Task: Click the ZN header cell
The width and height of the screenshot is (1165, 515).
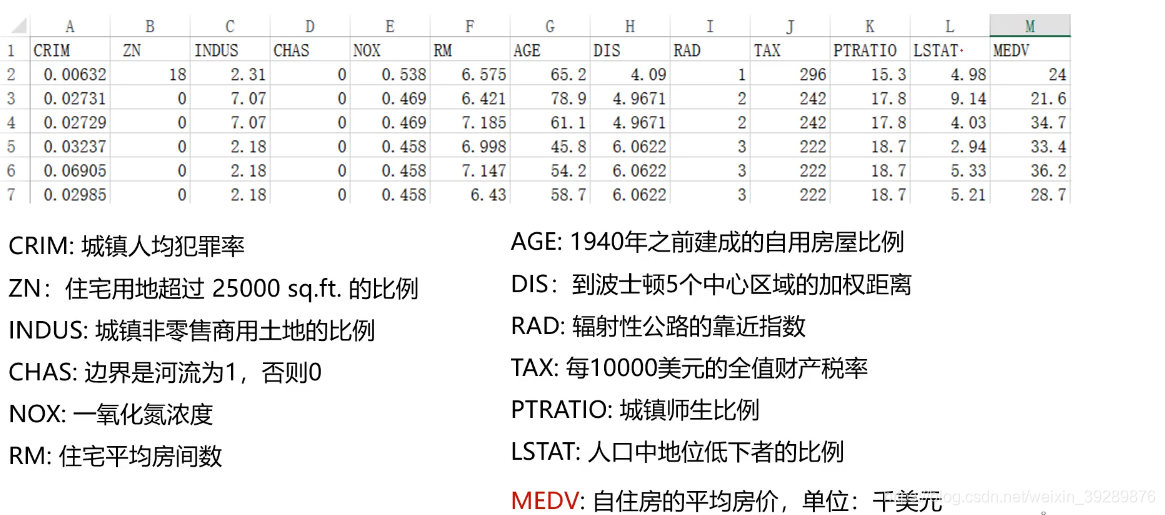Action: 150,51
